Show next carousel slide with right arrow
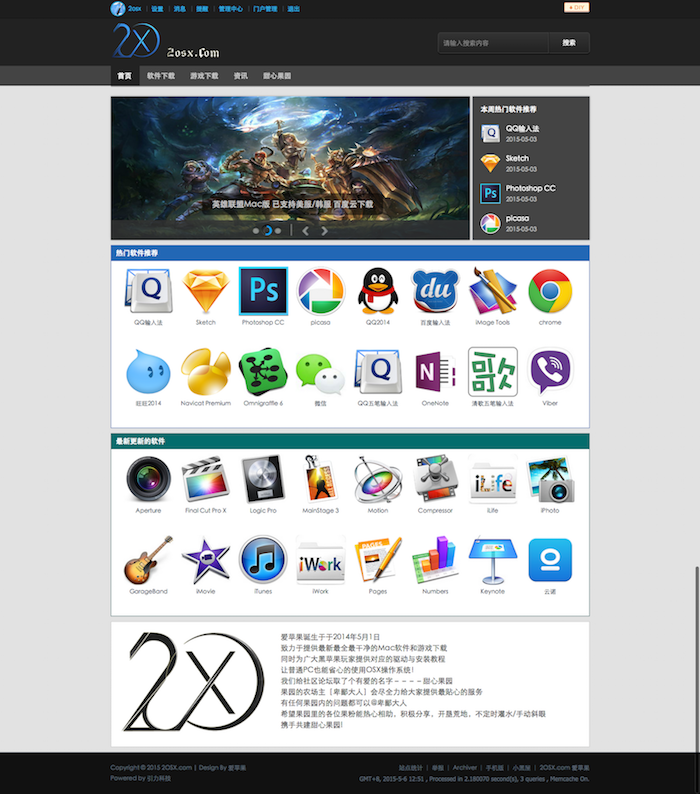Screen dimensions: 700x794 (x=324, y=231)
